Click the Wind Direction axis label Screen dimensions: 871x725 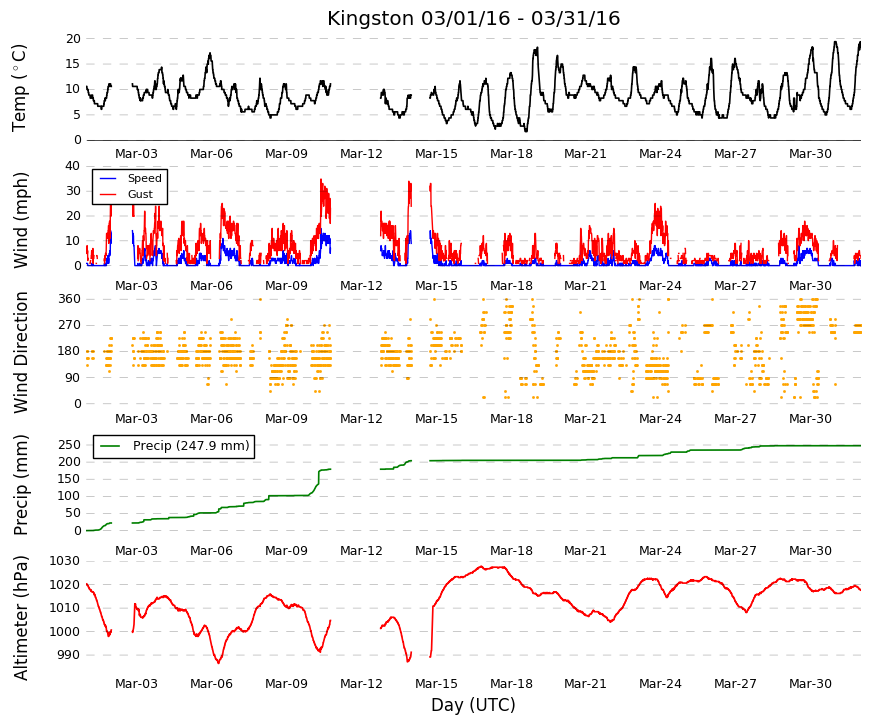click(x=21, y=352)
